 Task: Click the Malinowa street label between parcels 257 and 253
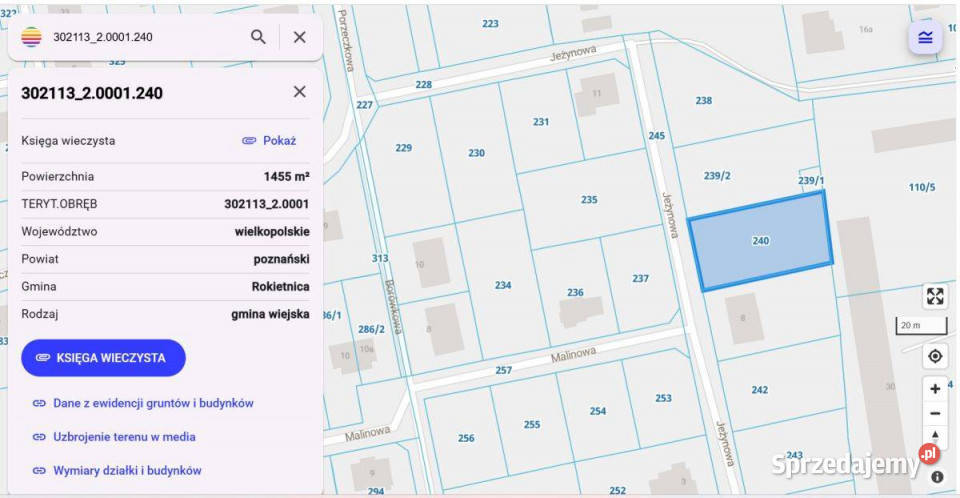573,355
